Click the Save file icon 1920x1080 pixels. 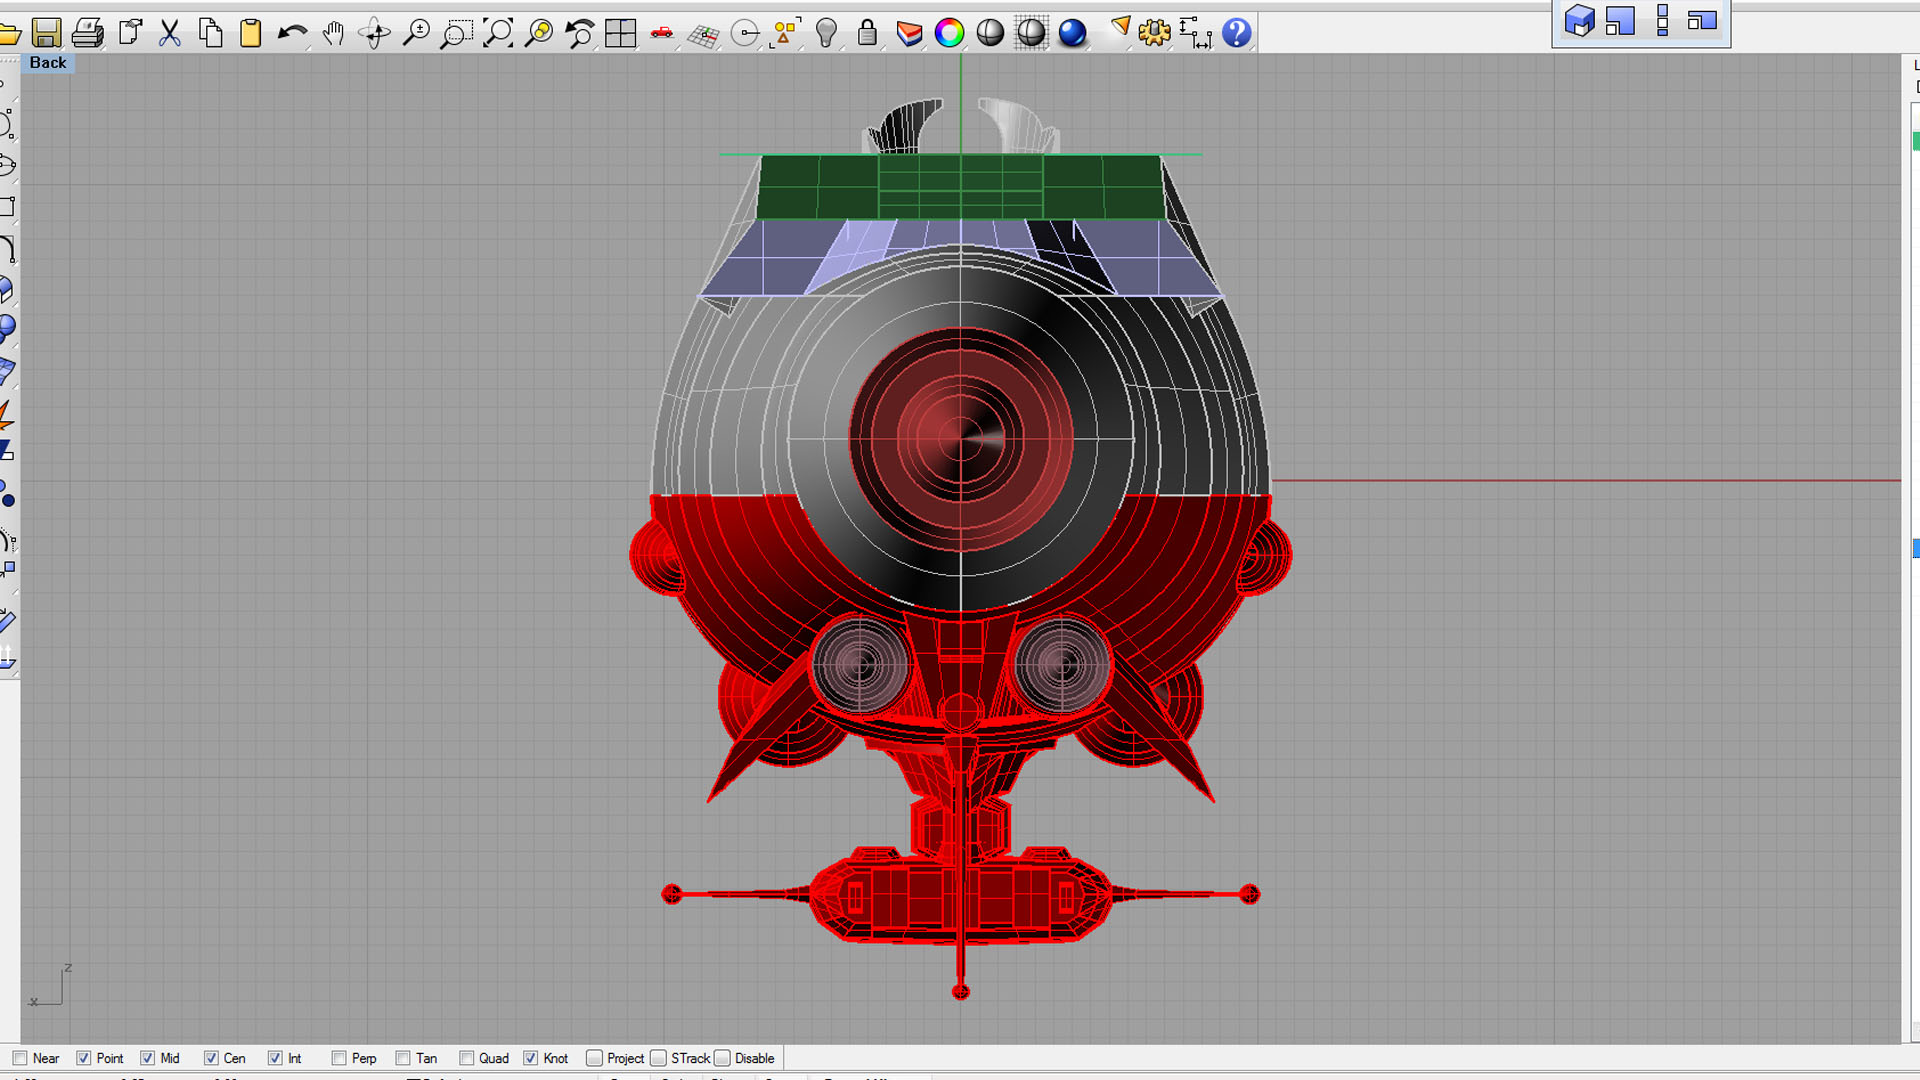46,33
